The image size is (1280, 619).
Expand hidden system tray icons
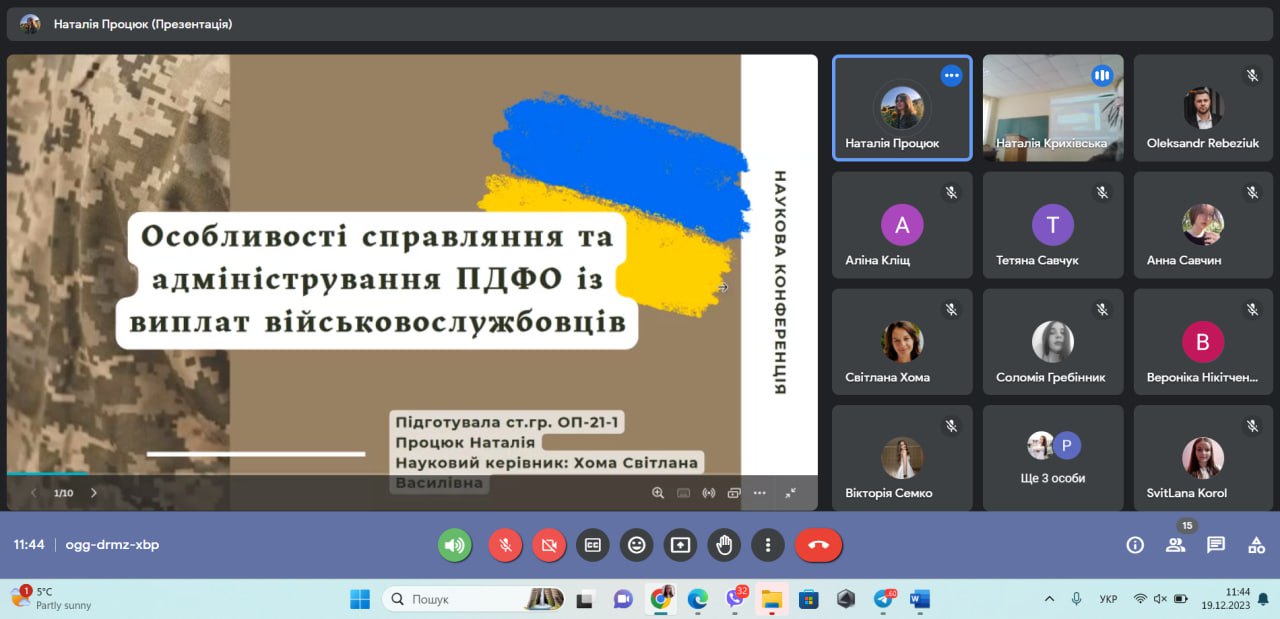tap(1049, 598)
